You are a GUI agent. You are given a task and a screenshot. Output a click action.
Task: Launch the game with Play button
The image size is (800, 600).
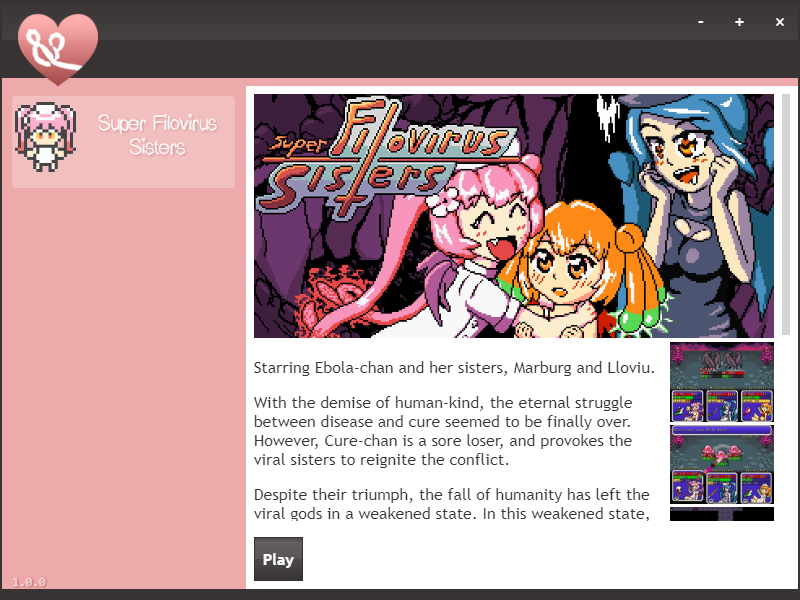278,559
